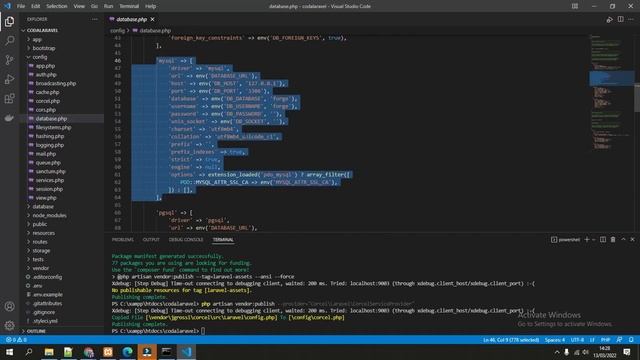
Task: Click the feedback icon in status bar
Action: click(620, 340)
